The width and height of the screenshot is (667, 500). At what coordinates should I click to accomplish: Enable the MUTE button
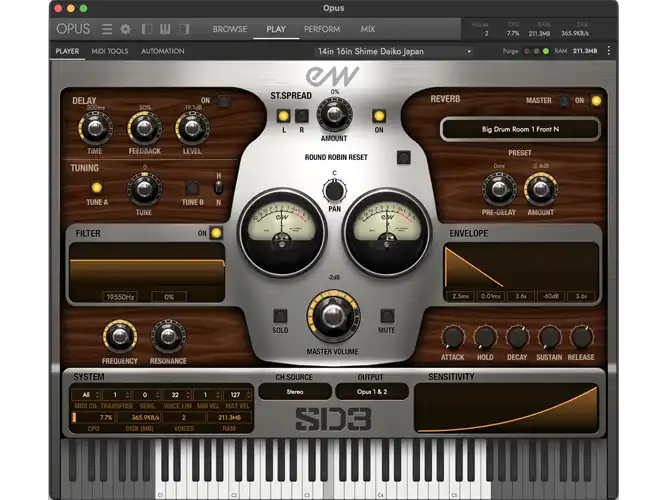(387, 316)
